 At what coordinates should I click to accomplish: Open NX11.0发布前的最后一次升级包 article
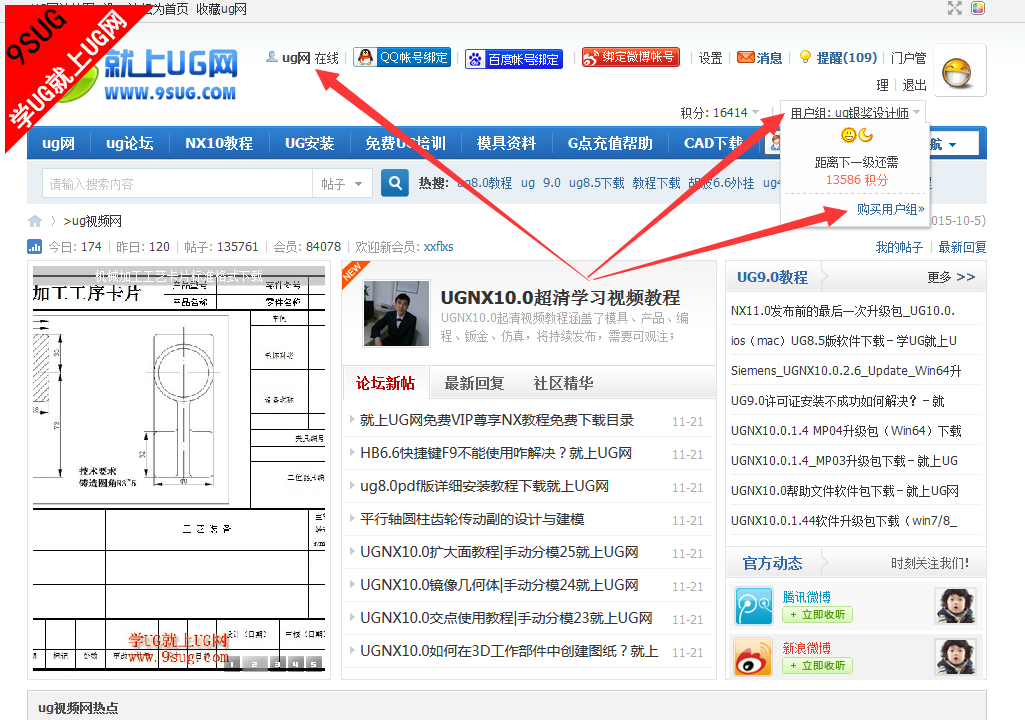[x=843, y=311]
